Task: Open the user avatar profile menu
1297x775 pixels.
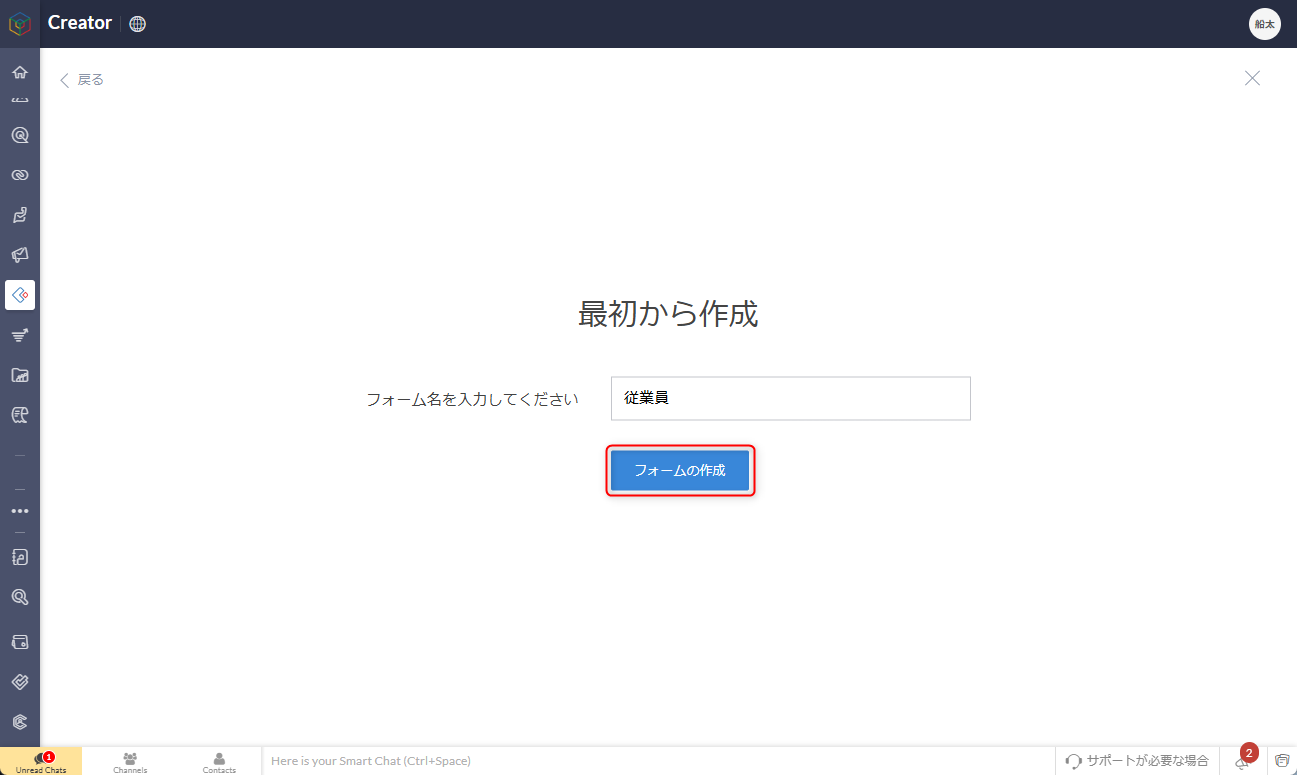Action: tap(1264, 24)
